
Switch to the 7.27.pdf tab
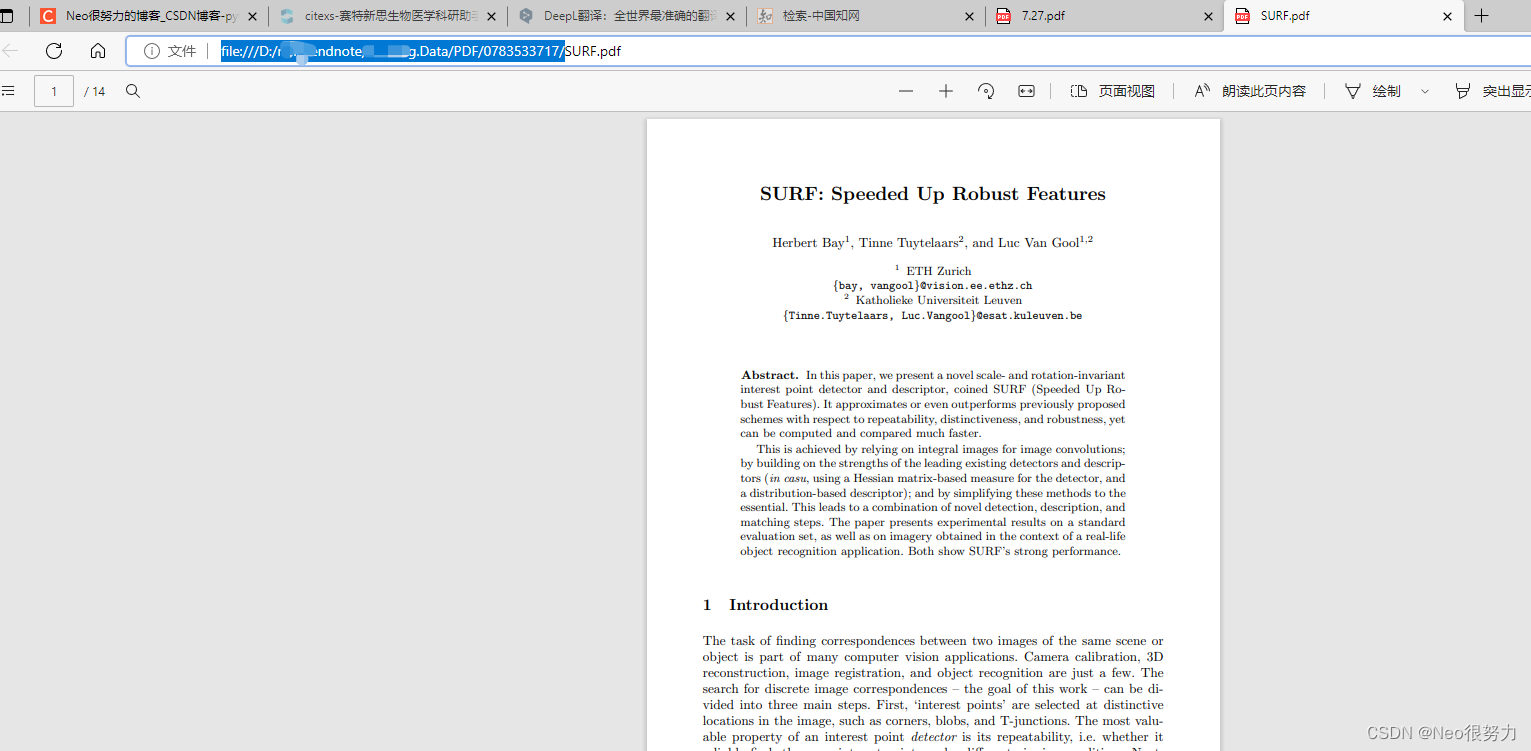[x=1104, y=16]
